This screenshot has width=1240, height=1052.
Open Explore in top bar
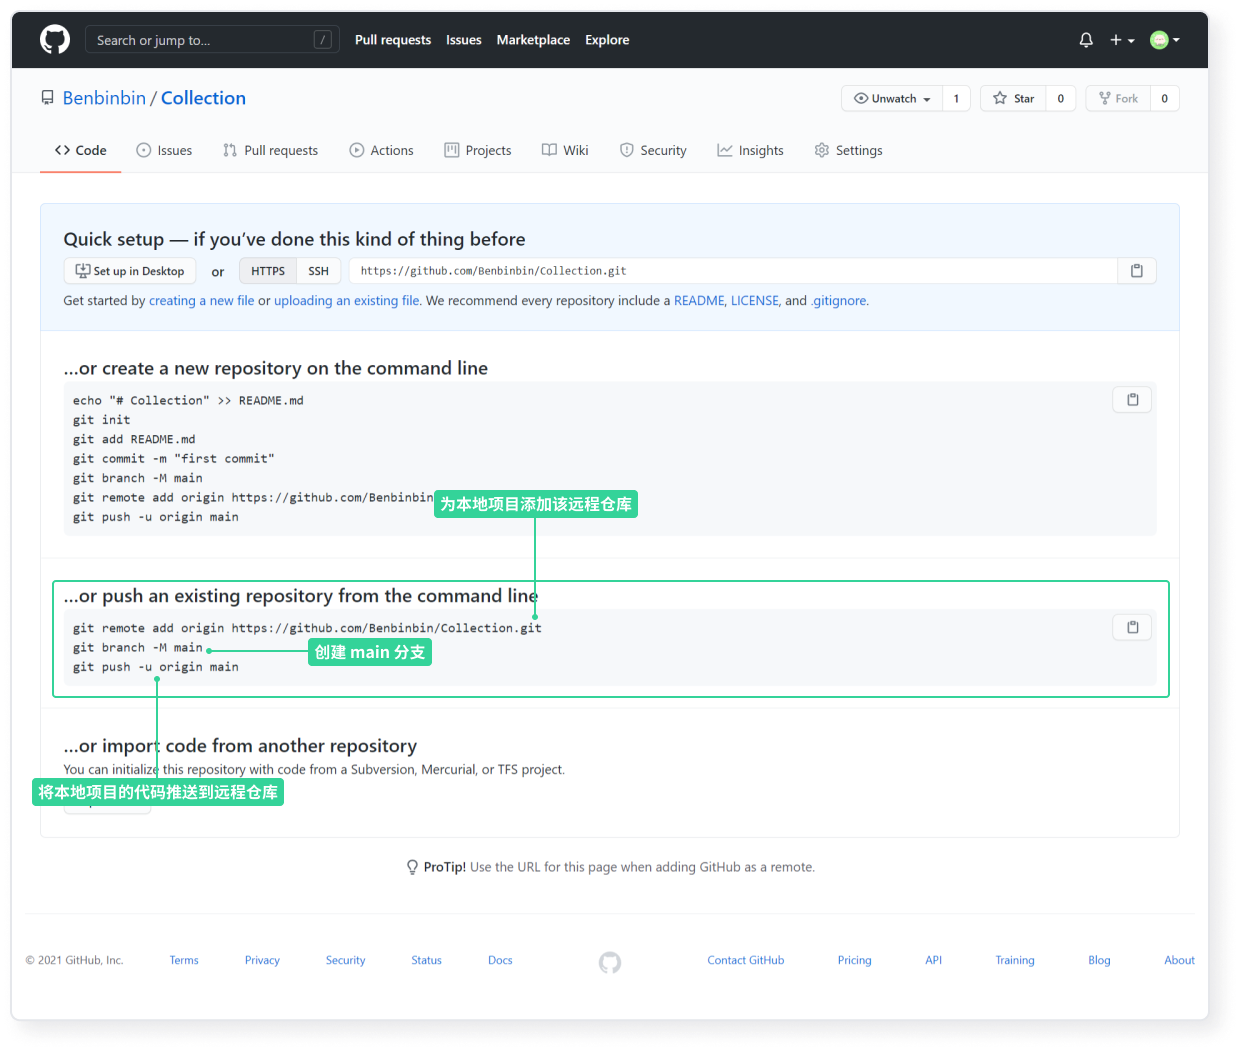pos(607,40)
